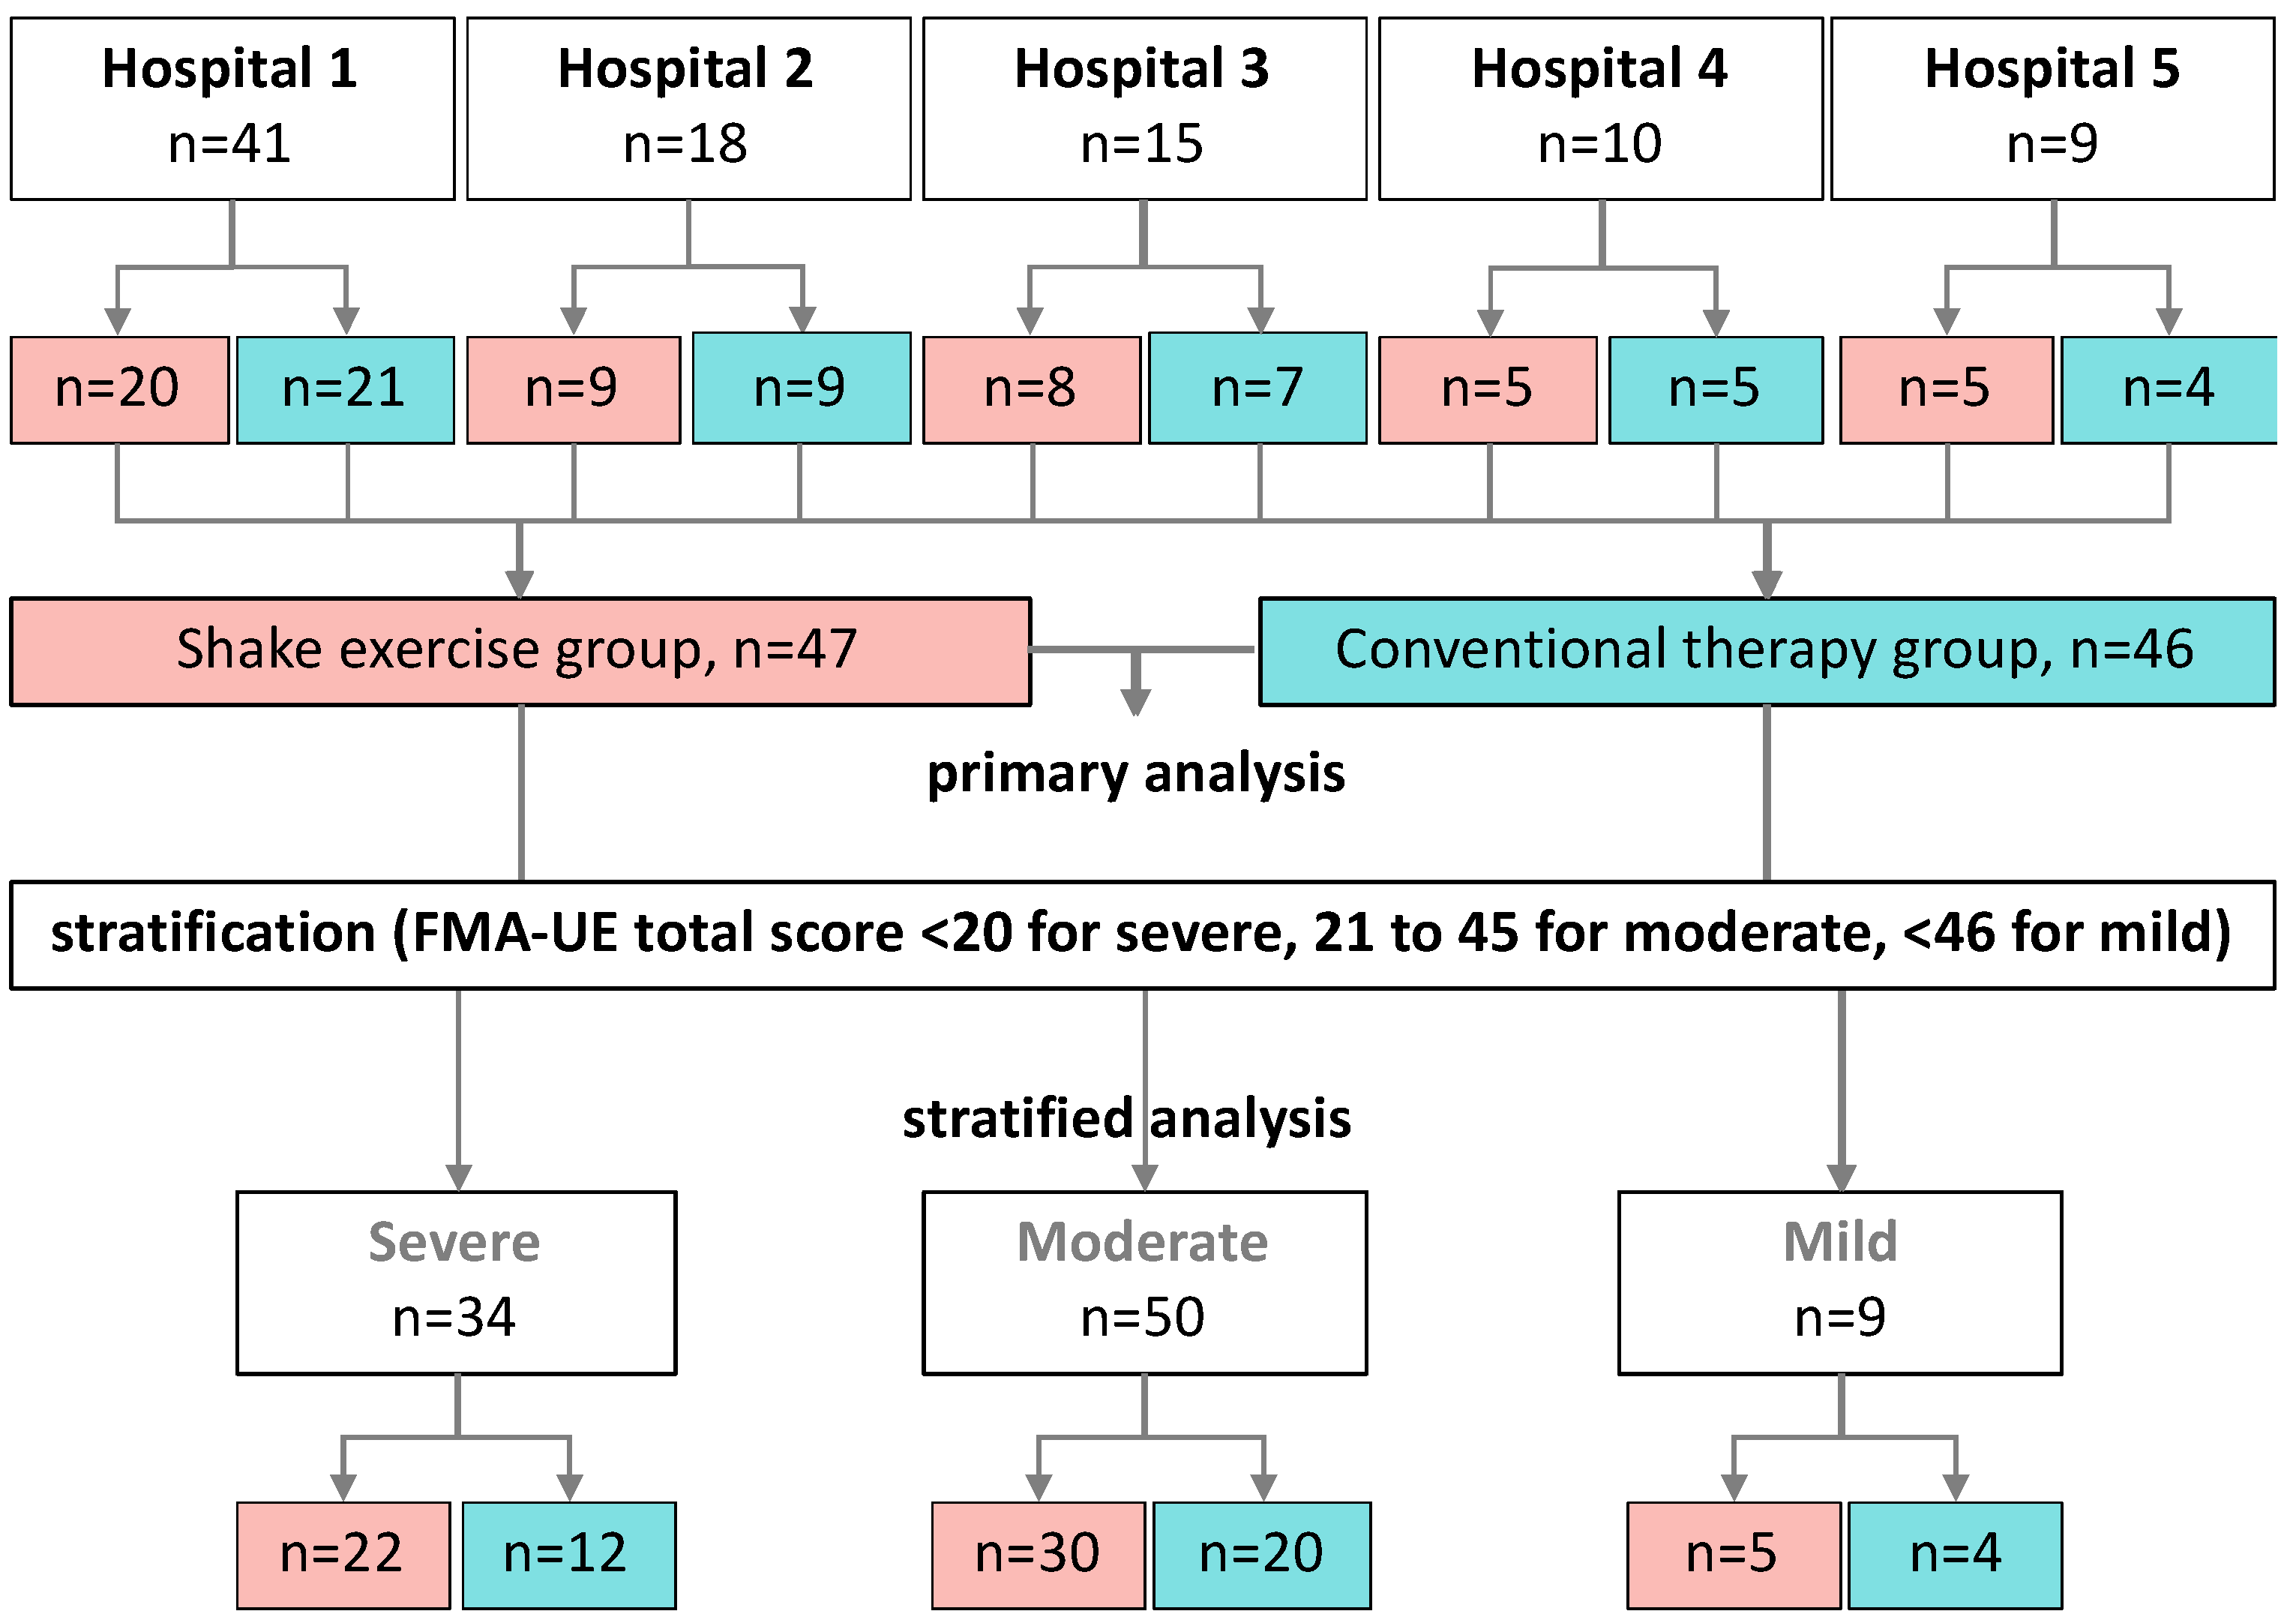Click the pink n=5 box under Mild
The height and width of the screenshot is (1623, 2296).
[x=1734, y=1555]
